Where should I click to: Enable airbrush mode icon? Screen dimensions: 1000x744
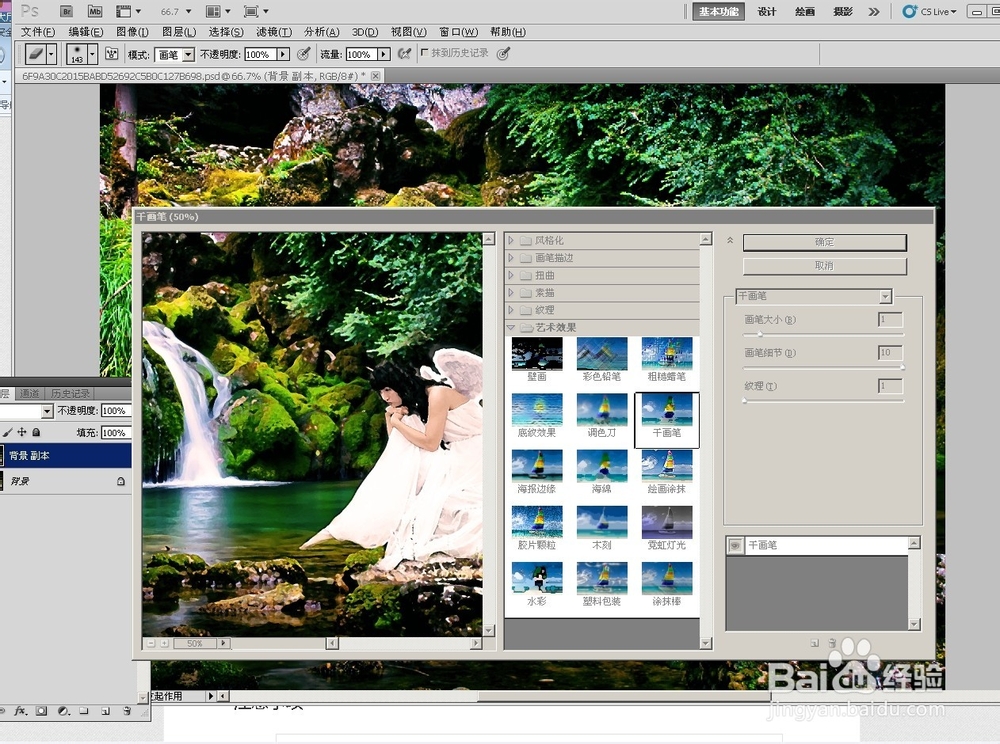pos(404,54)
